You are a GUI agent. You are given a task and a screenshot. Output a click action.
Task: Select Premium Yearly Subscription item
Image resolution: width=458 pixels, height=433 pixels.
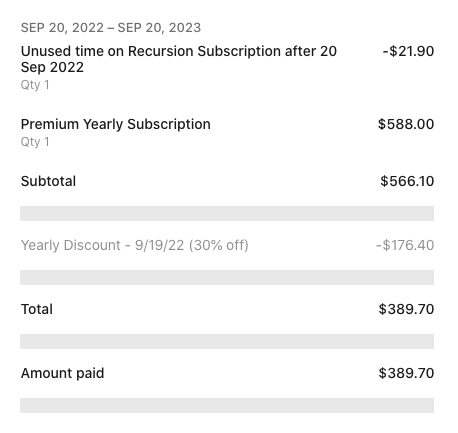point(115,124)
